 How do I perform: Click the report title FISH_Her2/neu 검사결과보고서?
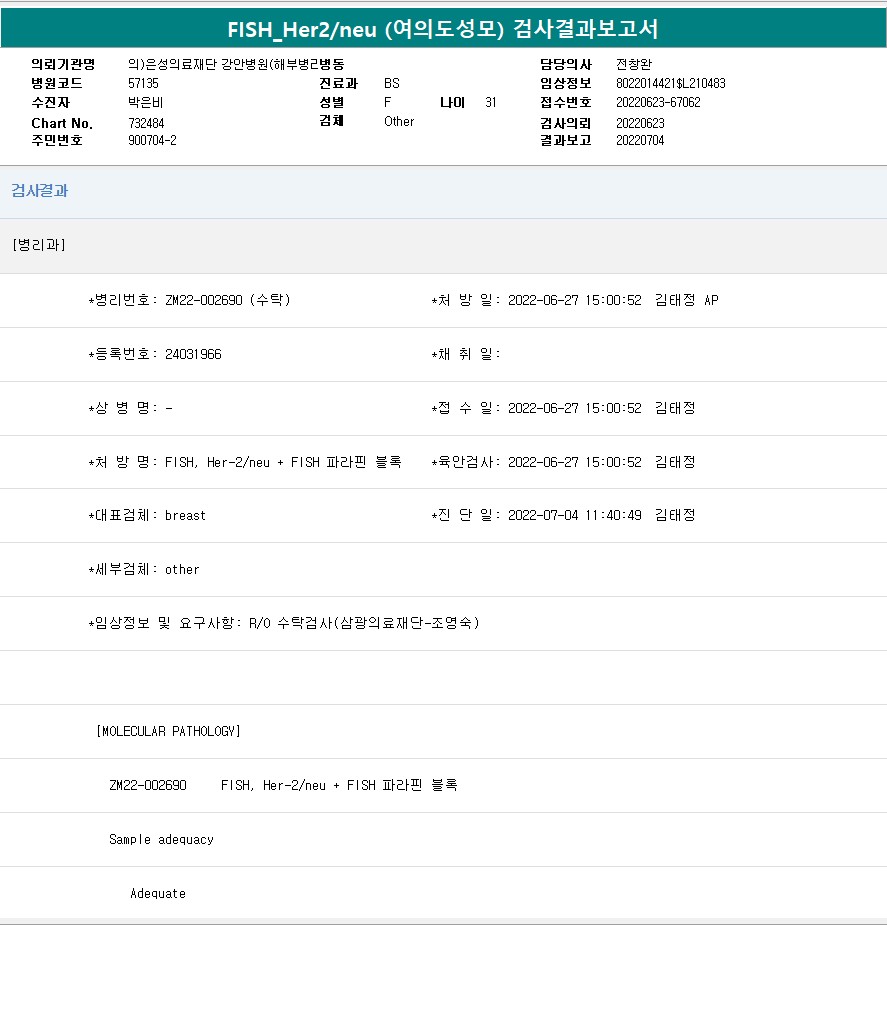click(443, 29)
